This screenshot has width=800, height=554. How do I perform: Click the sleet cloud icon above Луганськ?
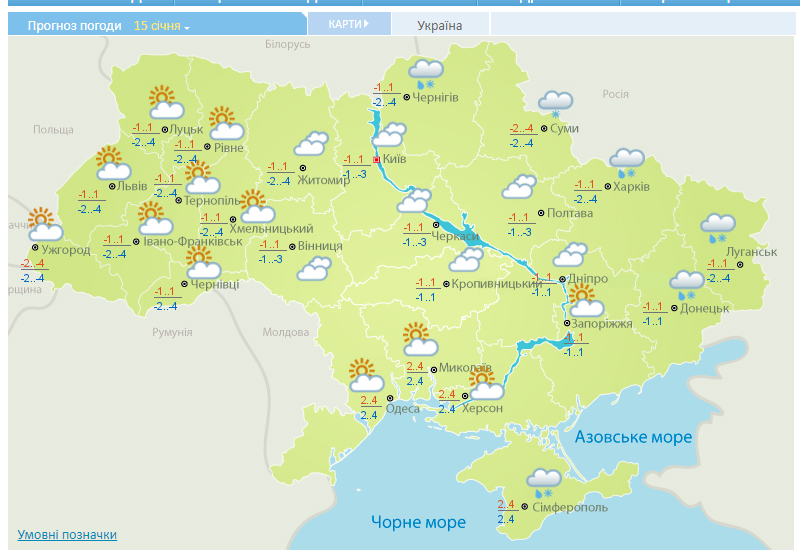(718, 229)
